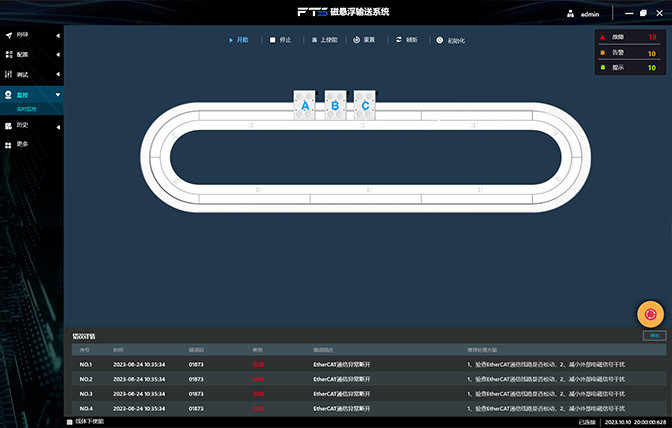Expand the 向导 (Wizard) sidebar menu
Image resolution: width=672 pixels, height=428 pixels.
pos(30,35)
